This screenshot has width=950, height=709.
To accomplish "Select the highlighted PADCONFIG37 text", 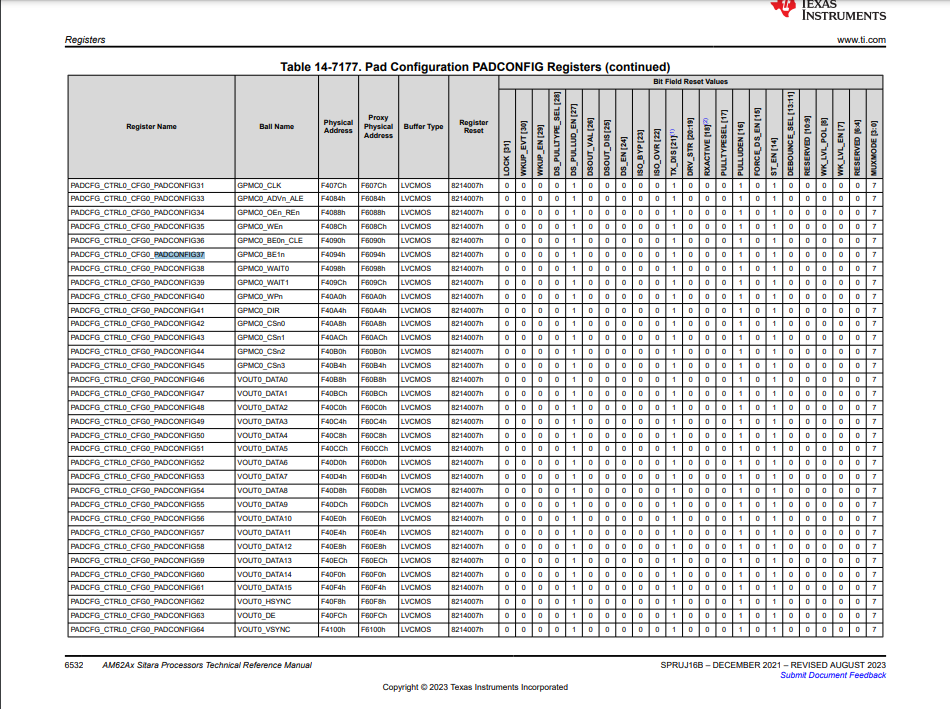I will [x=179, y=255].
